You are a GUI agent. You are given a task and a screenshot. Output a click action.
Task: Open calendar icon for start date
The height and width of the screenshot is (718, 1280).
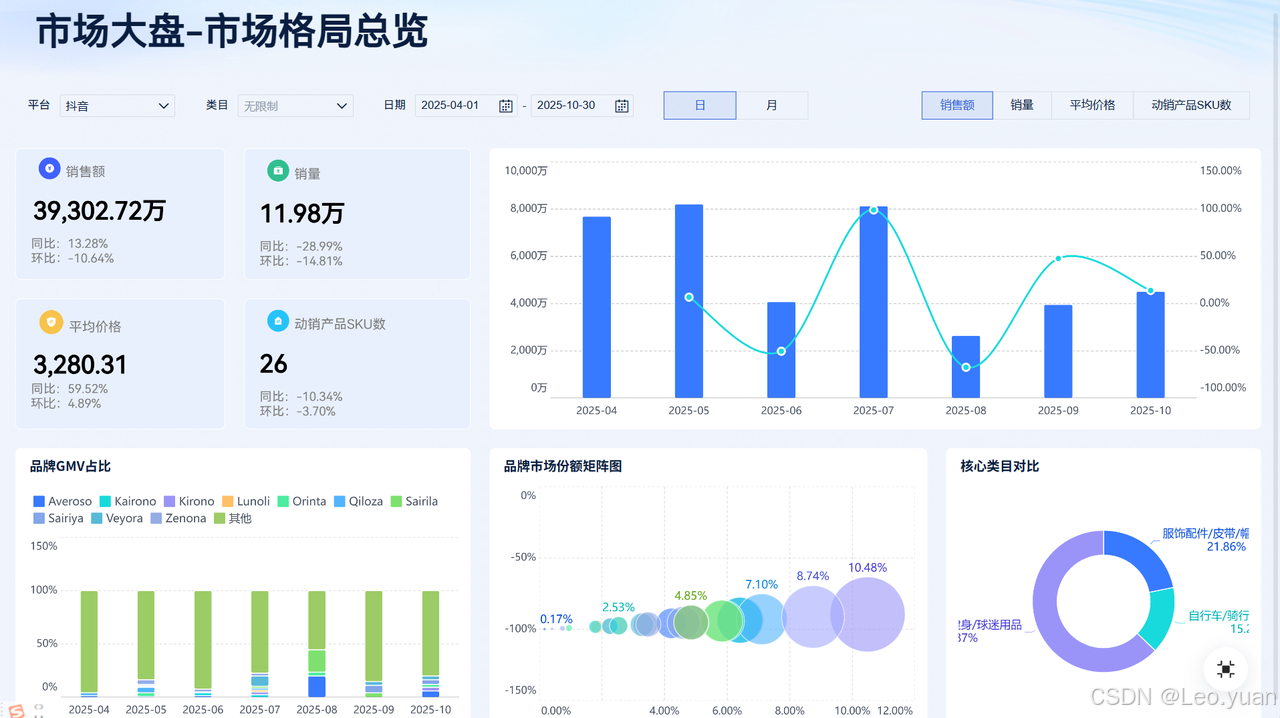pos(506,106)
